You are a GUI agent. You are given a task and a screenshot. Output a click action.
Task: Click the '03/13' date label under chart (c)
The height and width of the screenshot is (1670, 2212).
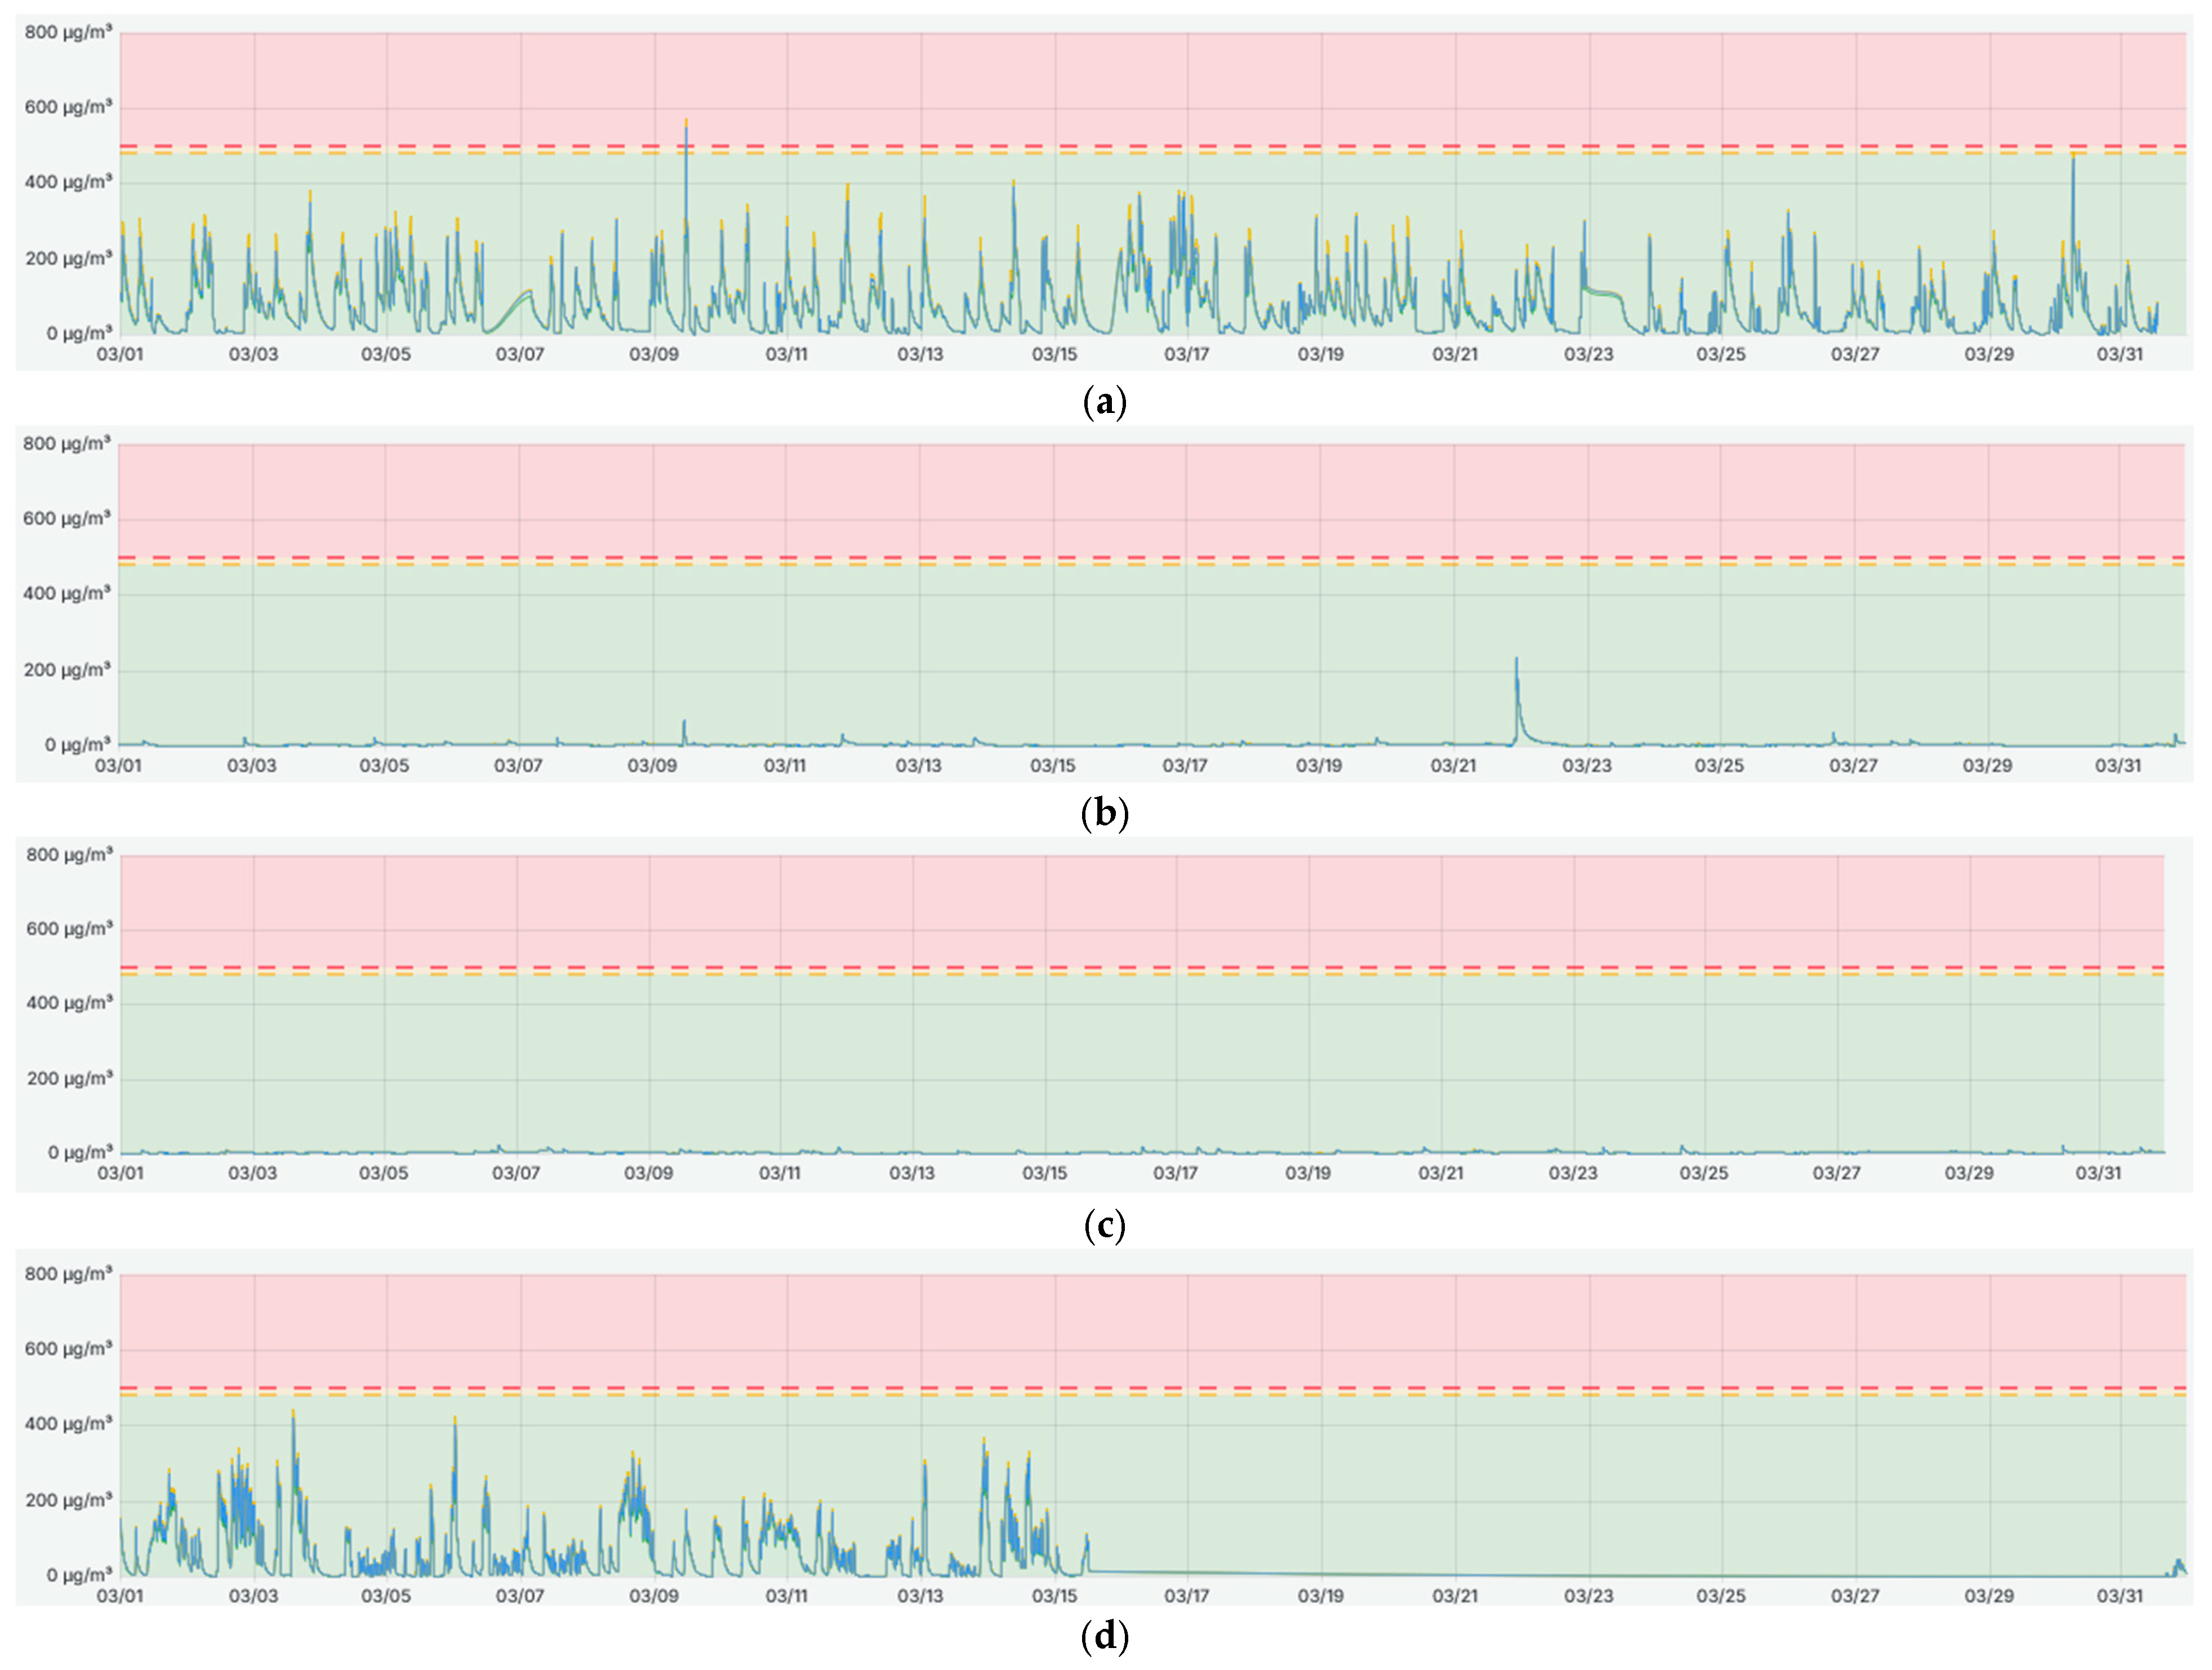912,1173
